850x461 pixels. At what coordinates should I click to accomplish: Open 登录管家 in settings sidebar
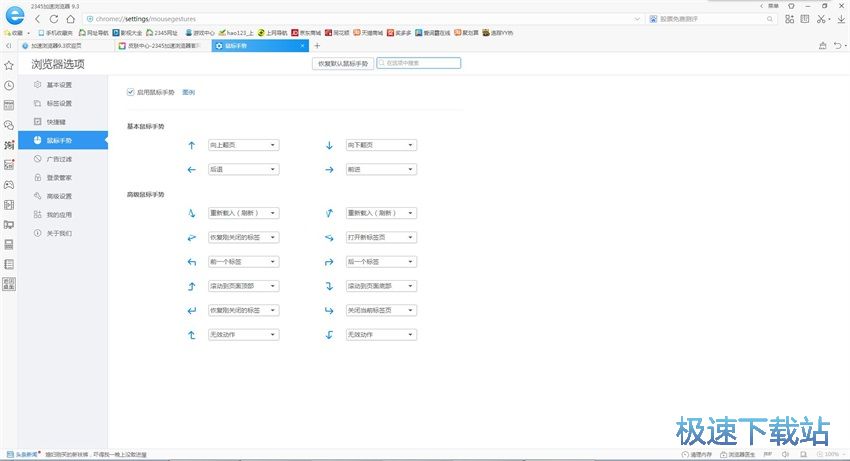pyautogui.click(x=63, y=177)
